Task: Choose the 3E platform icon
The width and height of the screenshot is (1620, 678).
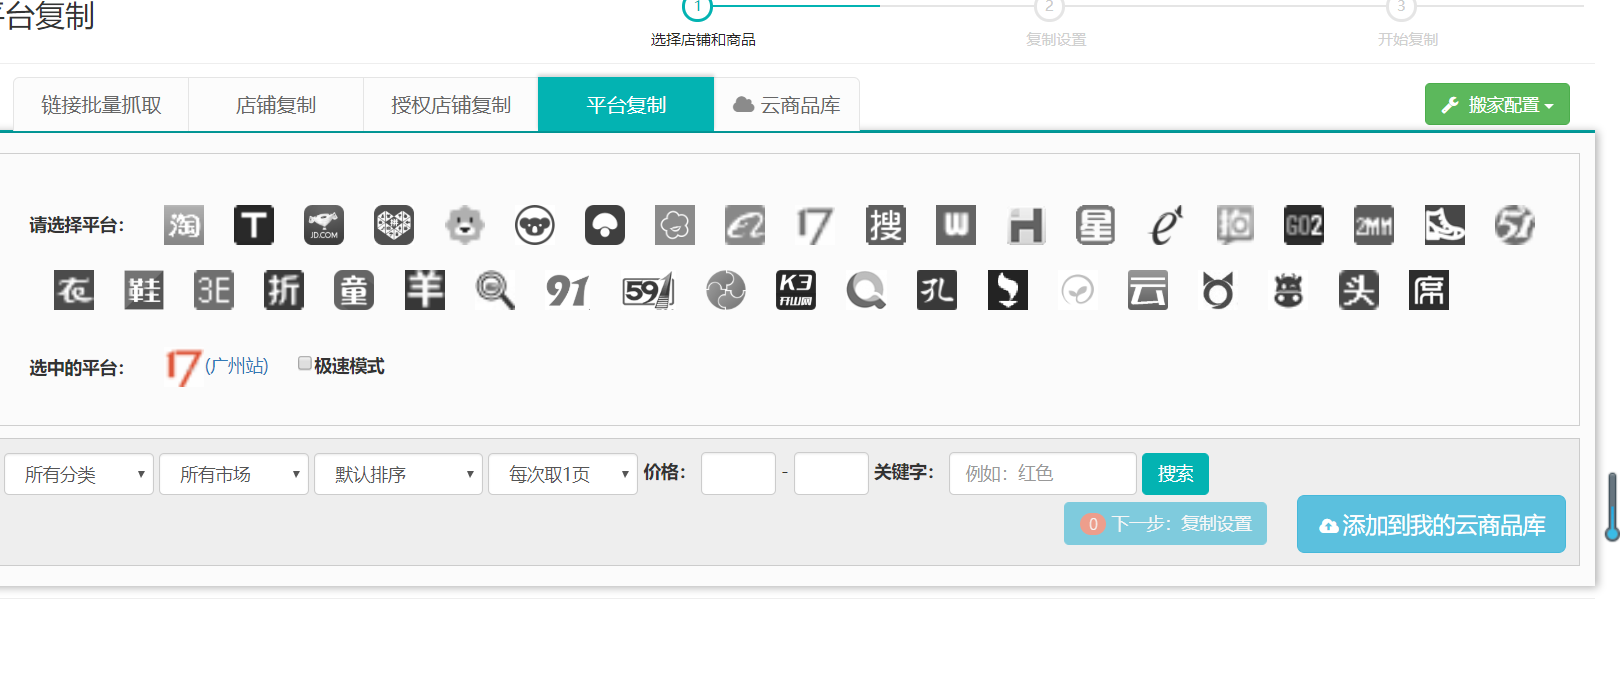Action: 214,290
